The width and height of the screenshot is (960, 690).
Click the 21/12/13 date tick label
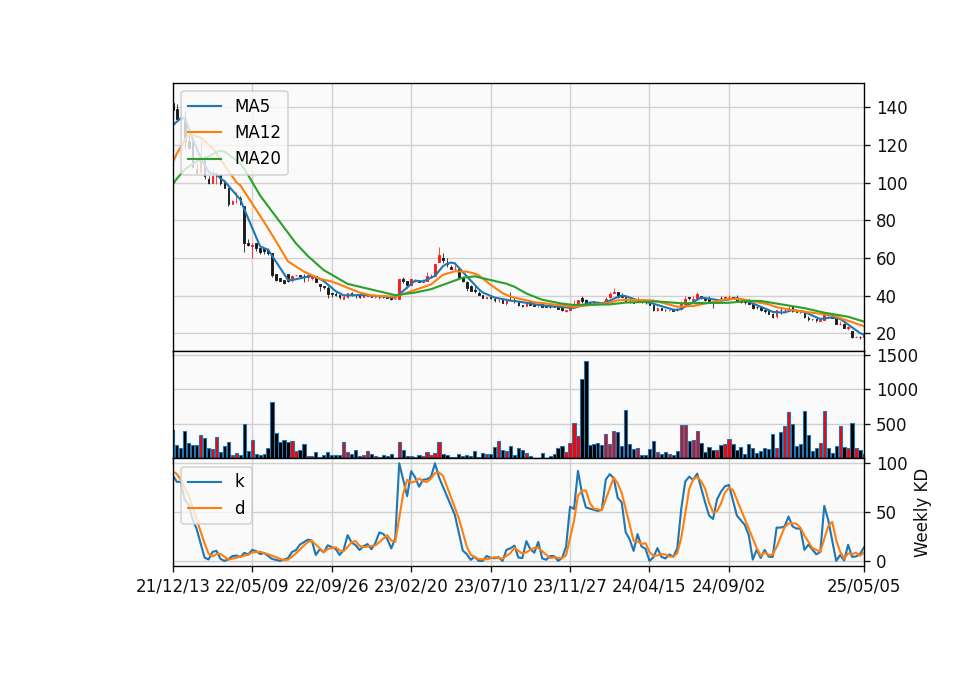173,587
